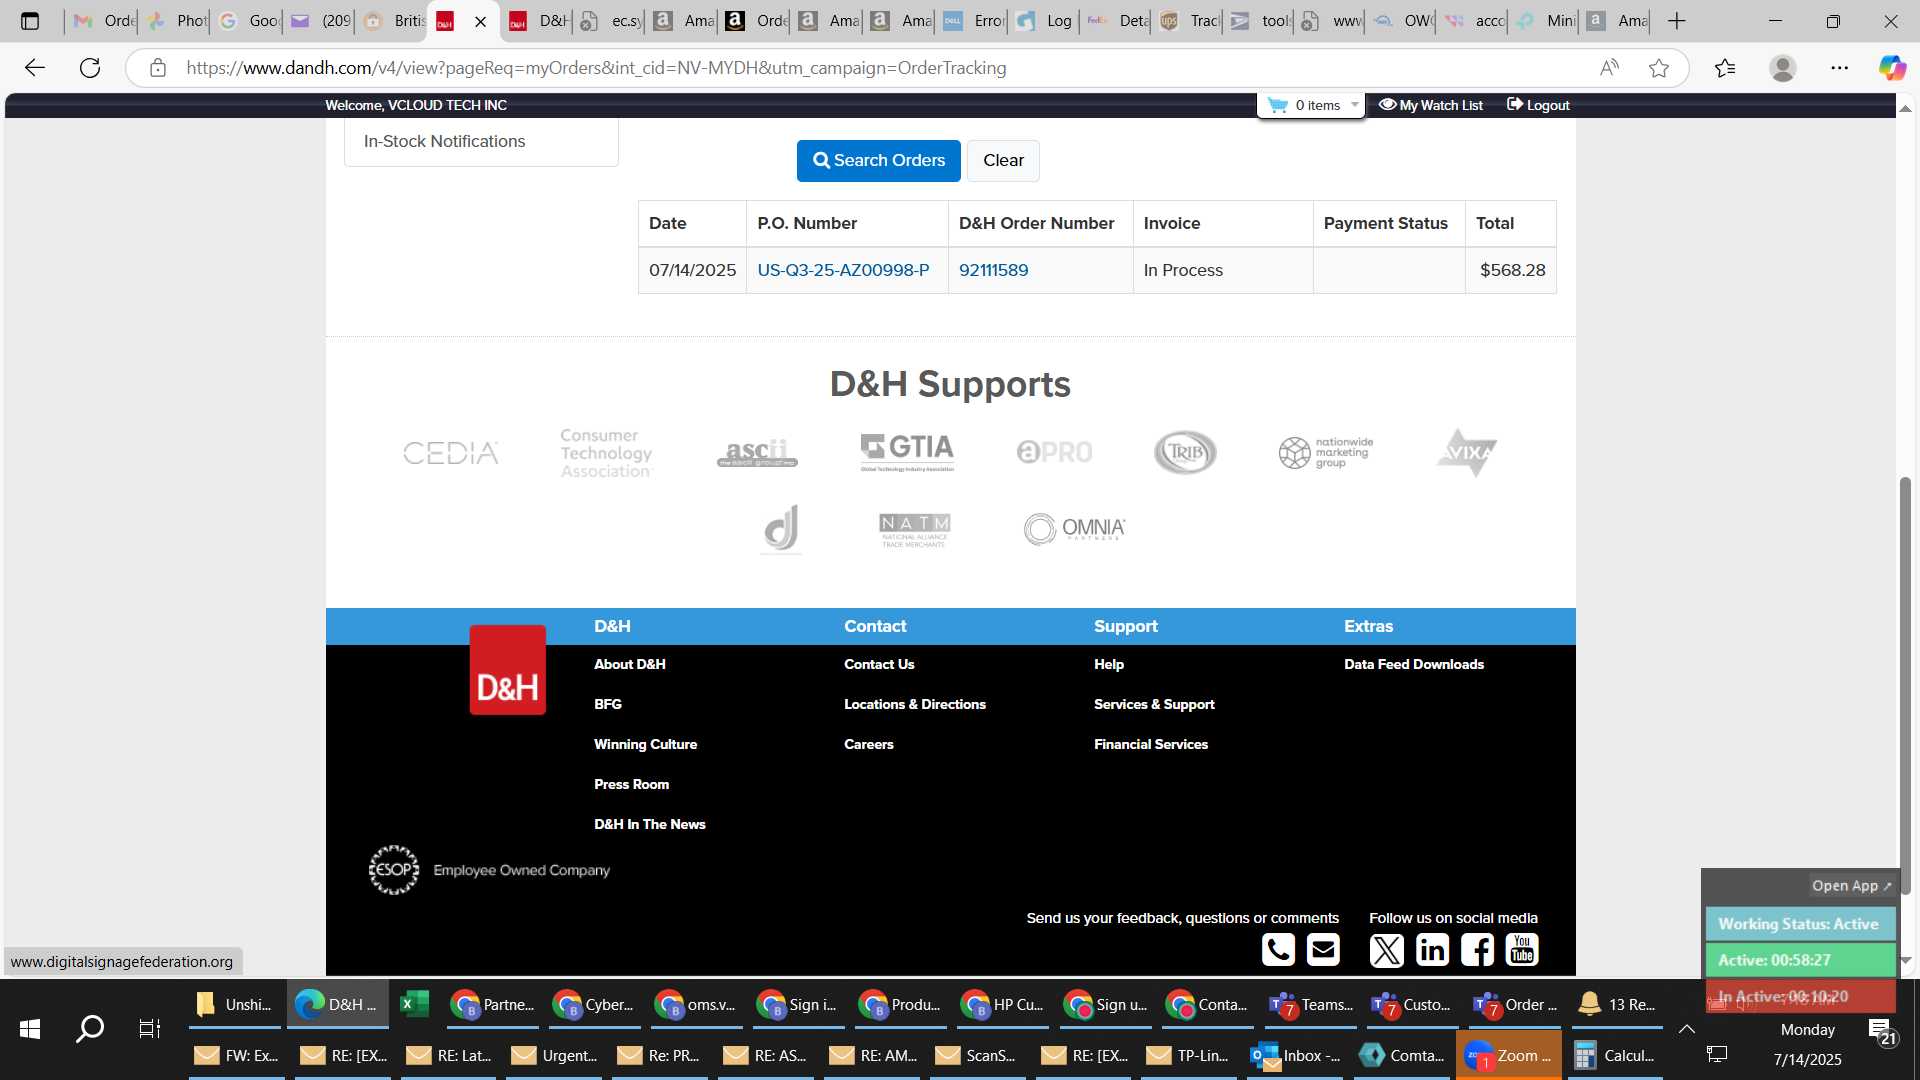Switch to the D&H second browser tab
The width and height of the screenshot is (1920, 1080).
tap(537, 21)
